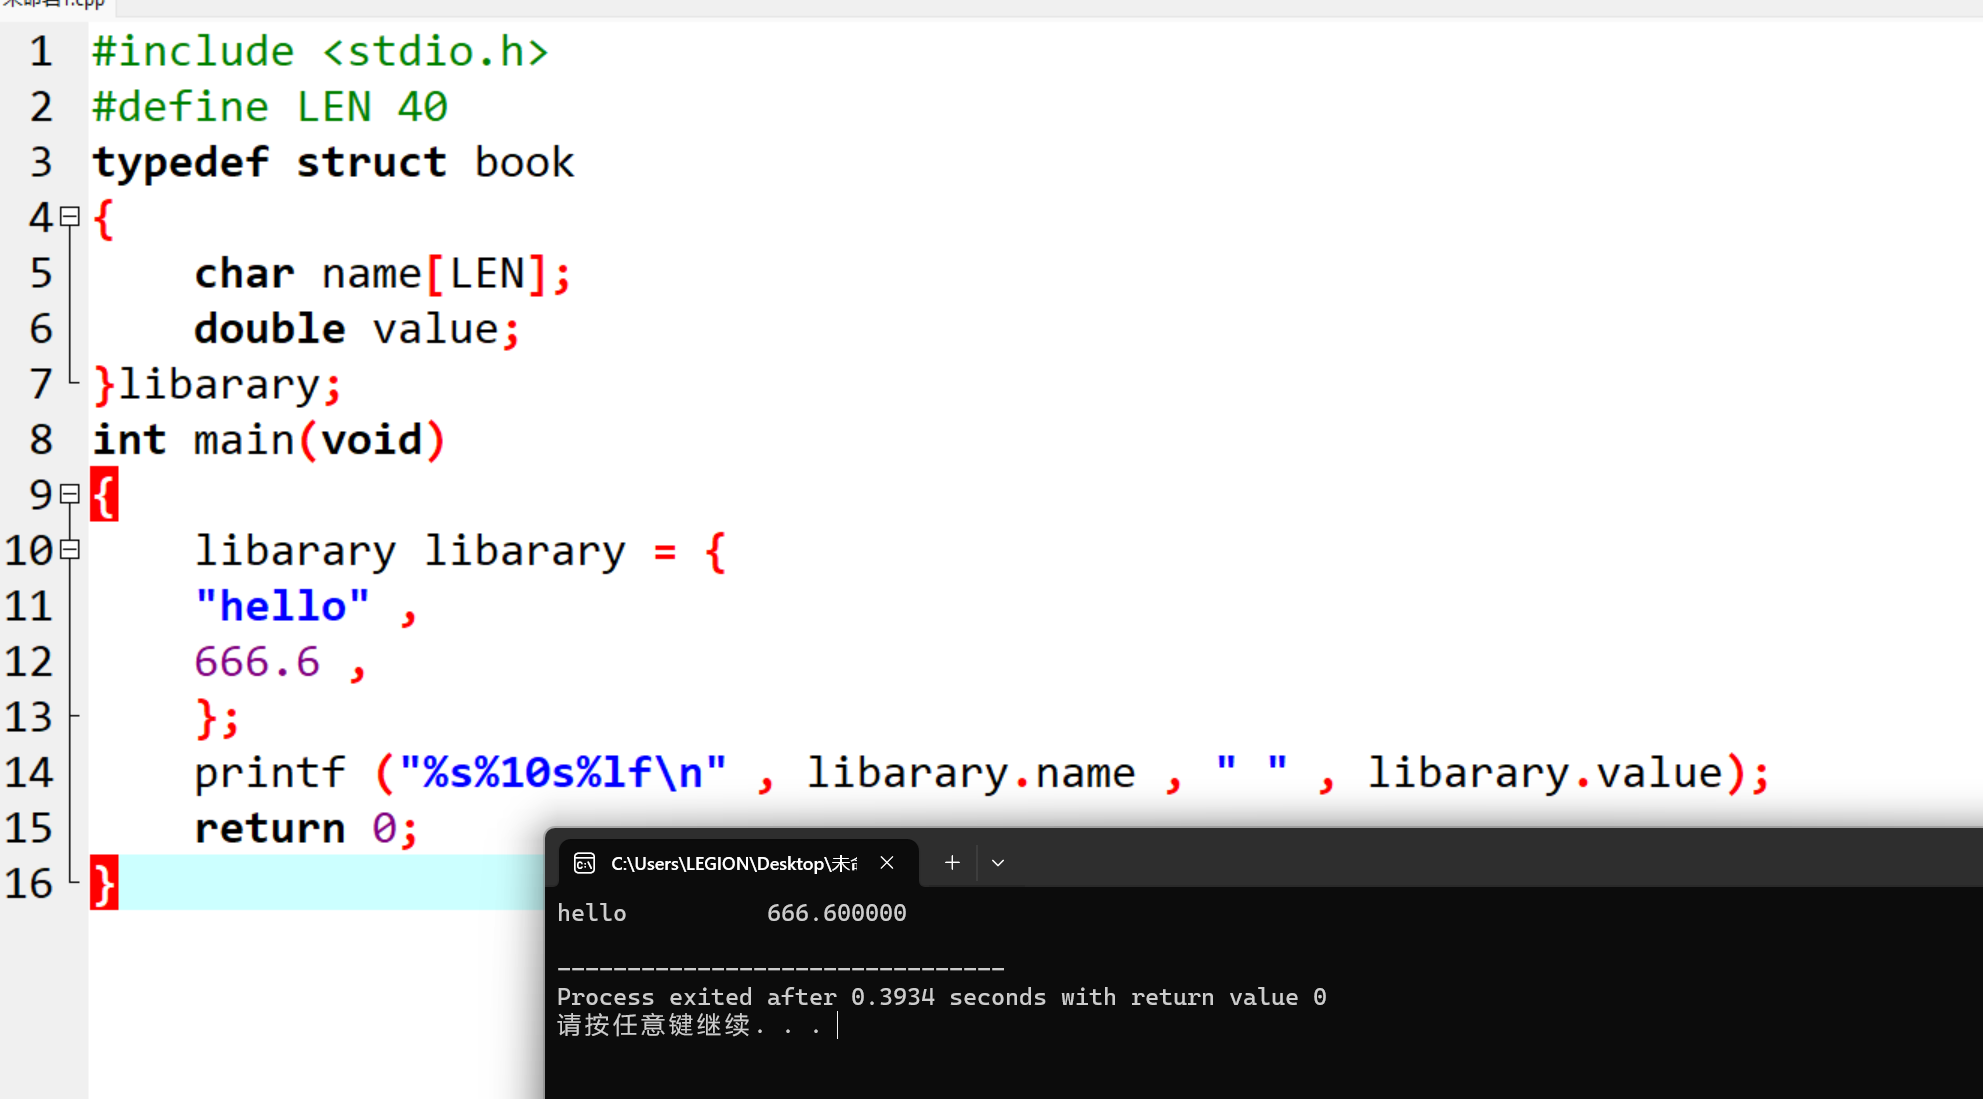The height and width of the screenshot is (1099, 1983).
Task: Select the C:\Users\LEGION\Desktop terminal tab
Action: pos(733,863)
